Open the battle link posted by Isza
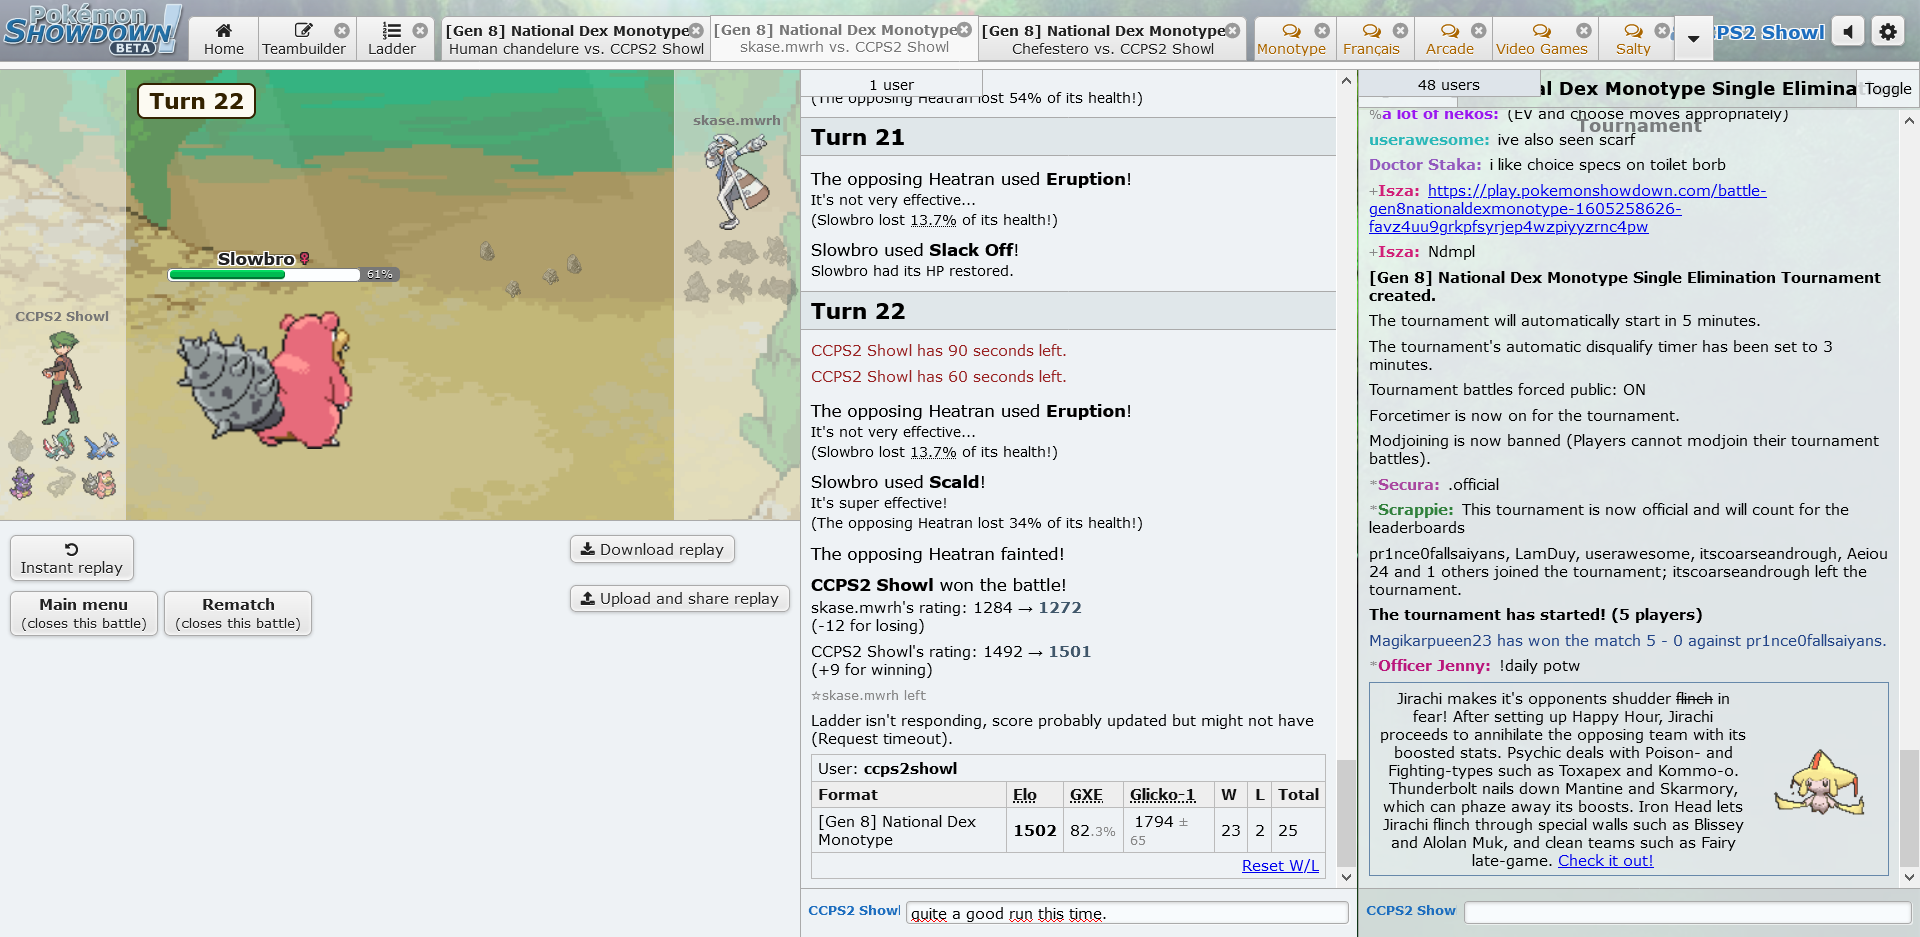1920x937 pixels. pyautogui.click(x=1567, y=209)
